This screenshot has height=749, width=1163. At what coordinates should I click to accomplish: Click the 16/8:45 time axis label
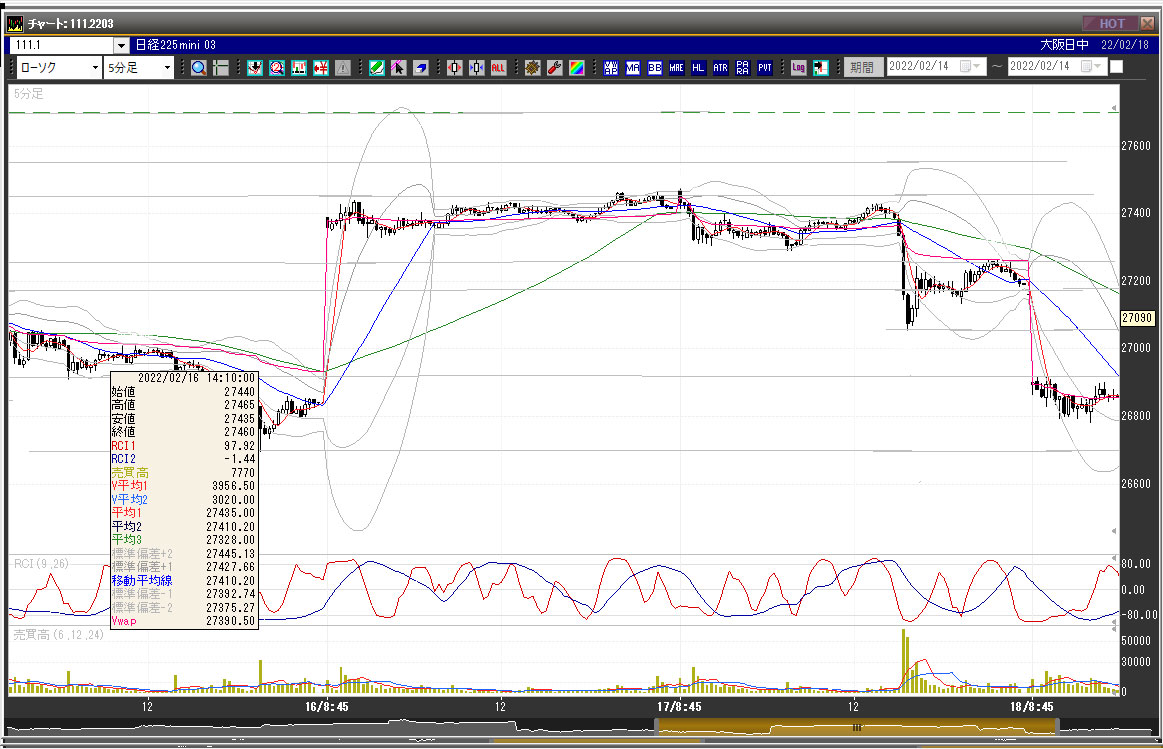(326, 707)
